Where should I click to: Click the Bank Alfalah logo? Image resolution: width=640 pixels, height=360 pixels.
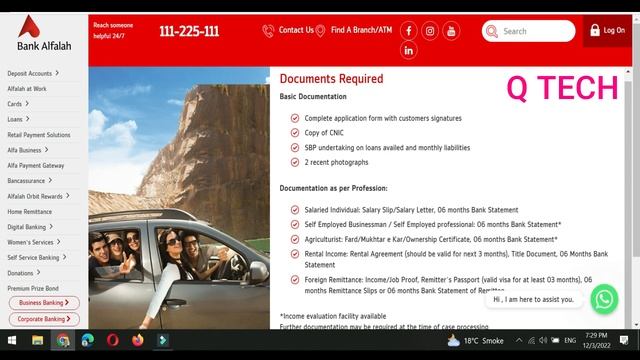click(x=44, y=33)
